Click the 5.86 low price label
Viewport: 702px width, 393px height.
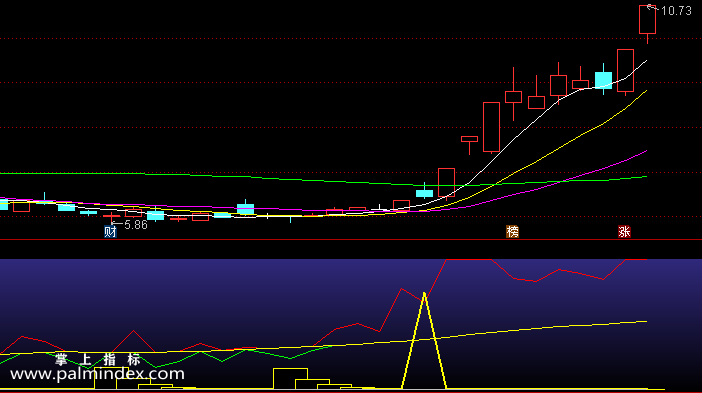click(x=136, y=225)
